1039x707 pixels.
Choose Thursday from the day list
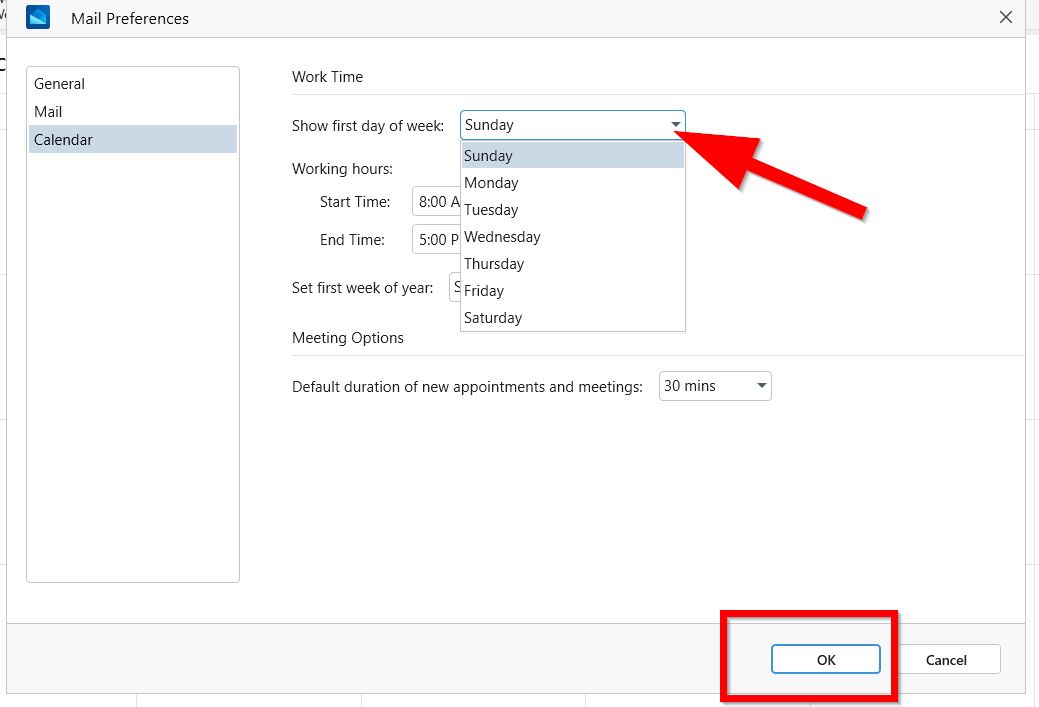pos(573,264)
